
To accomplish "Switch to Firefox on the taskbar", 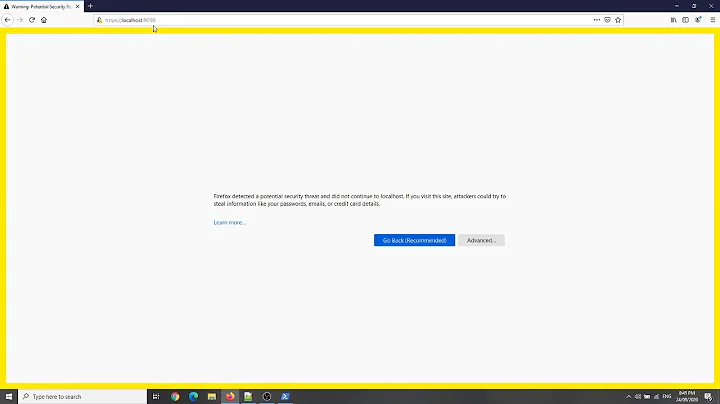I will [230, 396].
